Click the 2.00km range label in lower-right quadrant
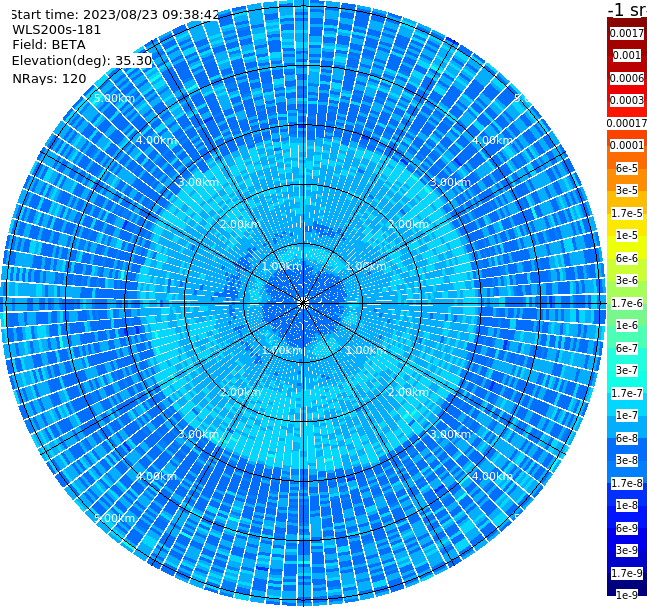 pyautogui.click(x=408, y=392)
